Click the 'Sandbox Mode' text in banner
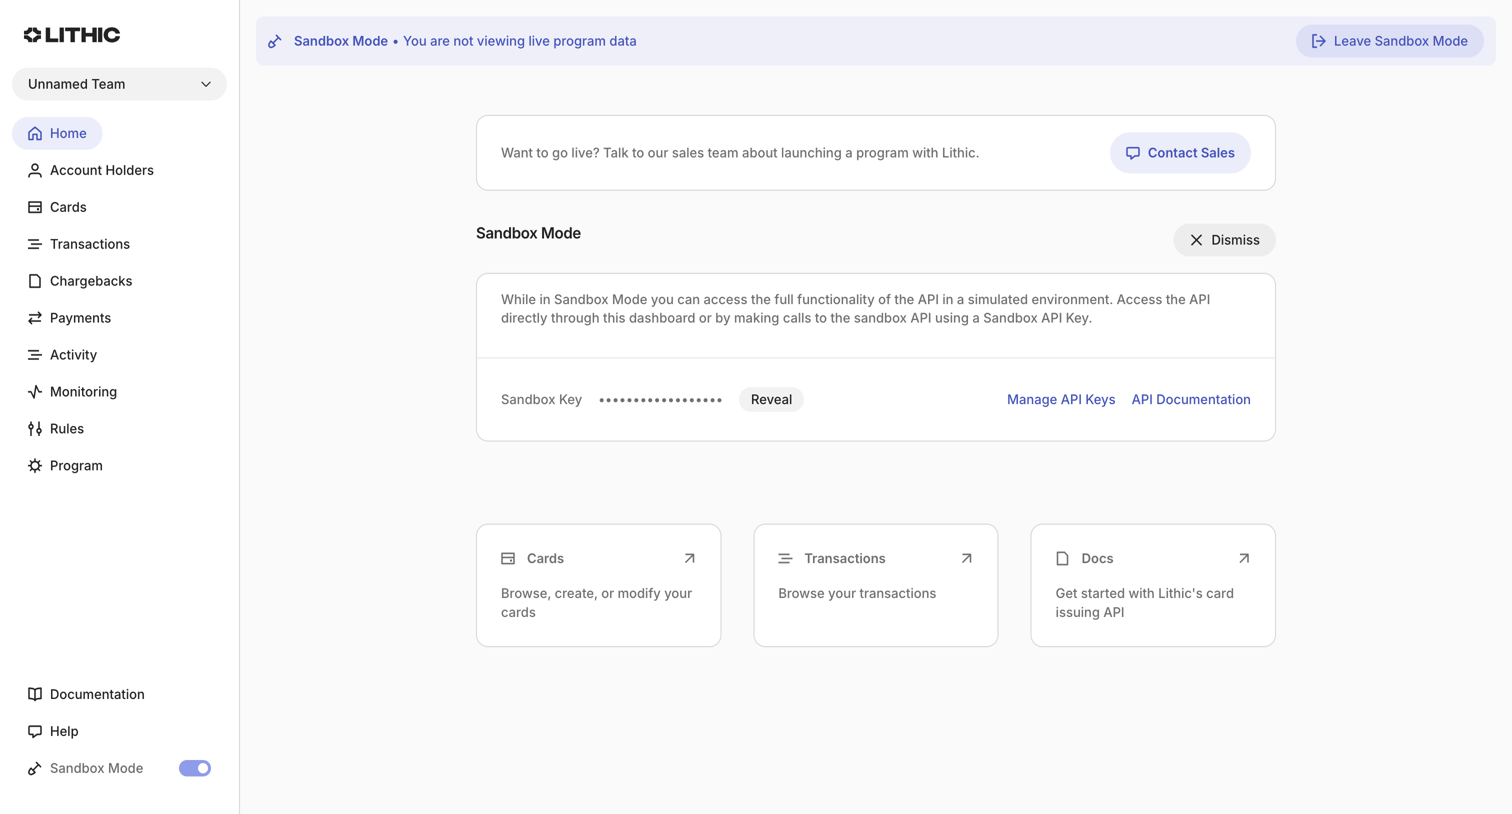Screen dimensions: 1512x814 (341, 41)
